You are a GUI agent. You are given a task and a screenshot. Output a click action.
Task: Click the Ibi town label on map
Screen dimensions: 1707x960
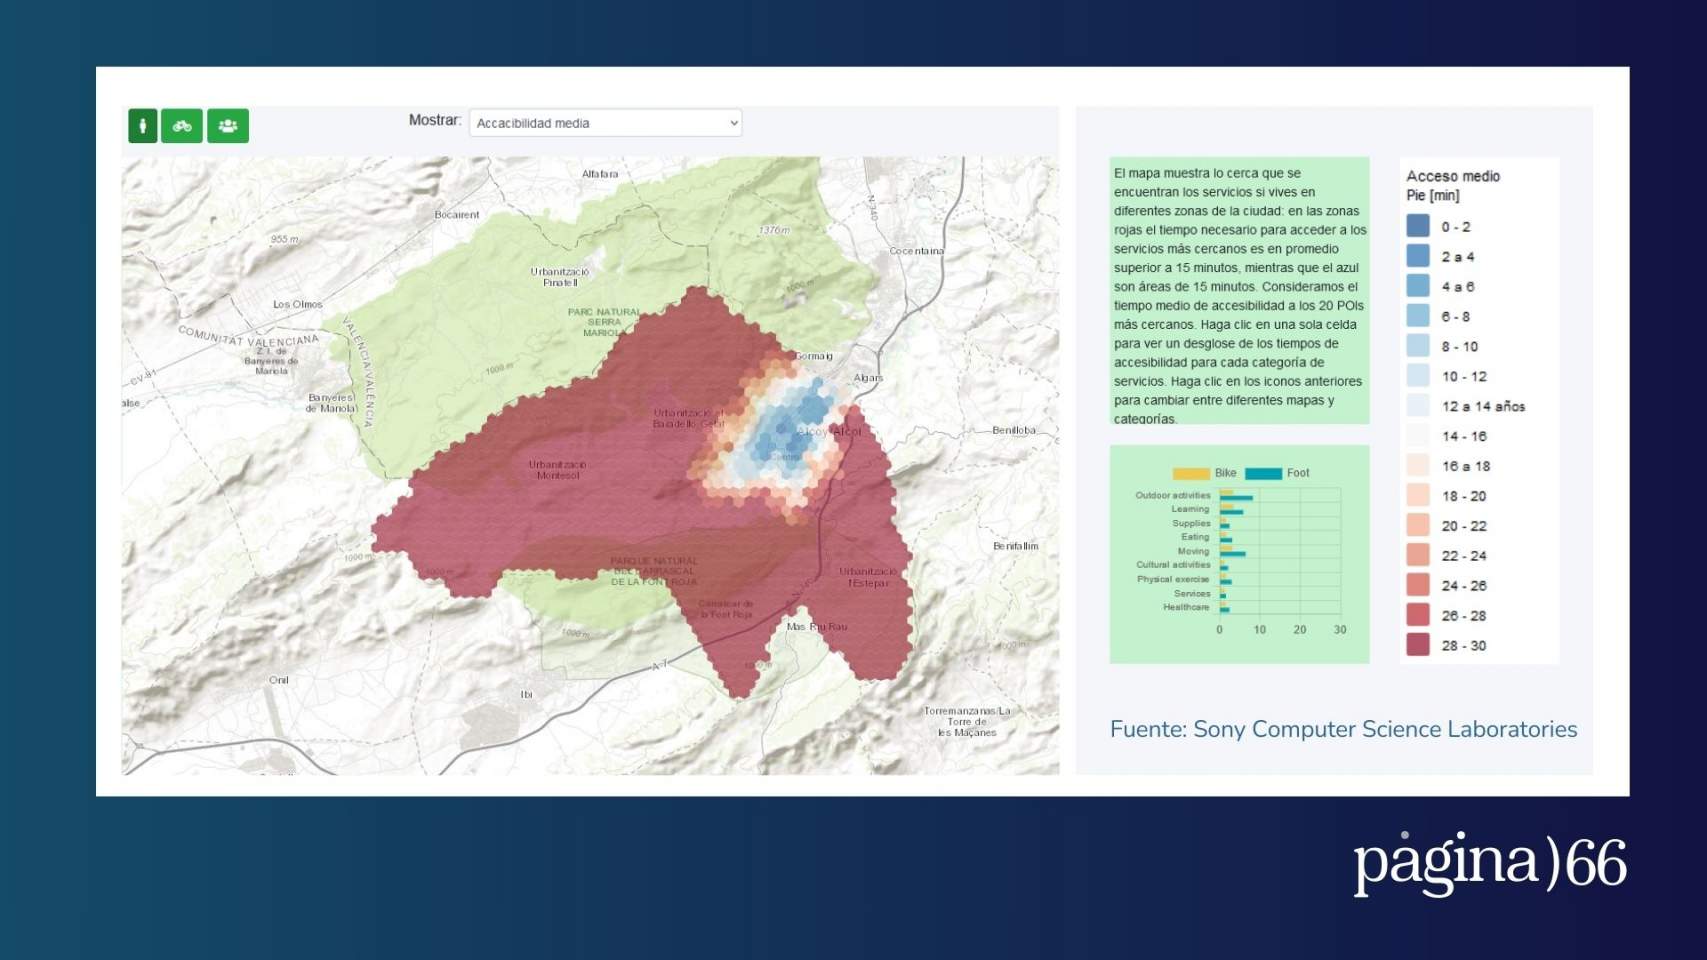click(526, 694)
